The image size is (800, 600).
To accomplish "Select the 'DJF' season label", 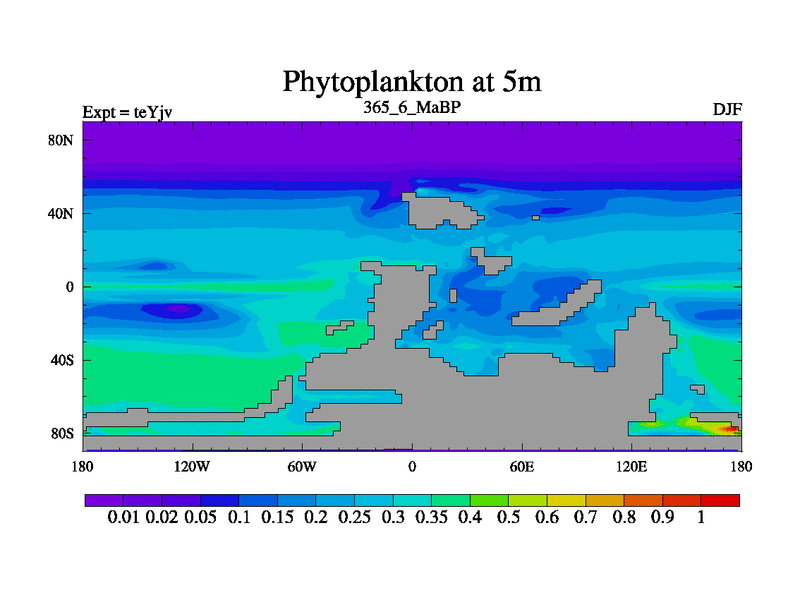I will (x=726, y=109).
